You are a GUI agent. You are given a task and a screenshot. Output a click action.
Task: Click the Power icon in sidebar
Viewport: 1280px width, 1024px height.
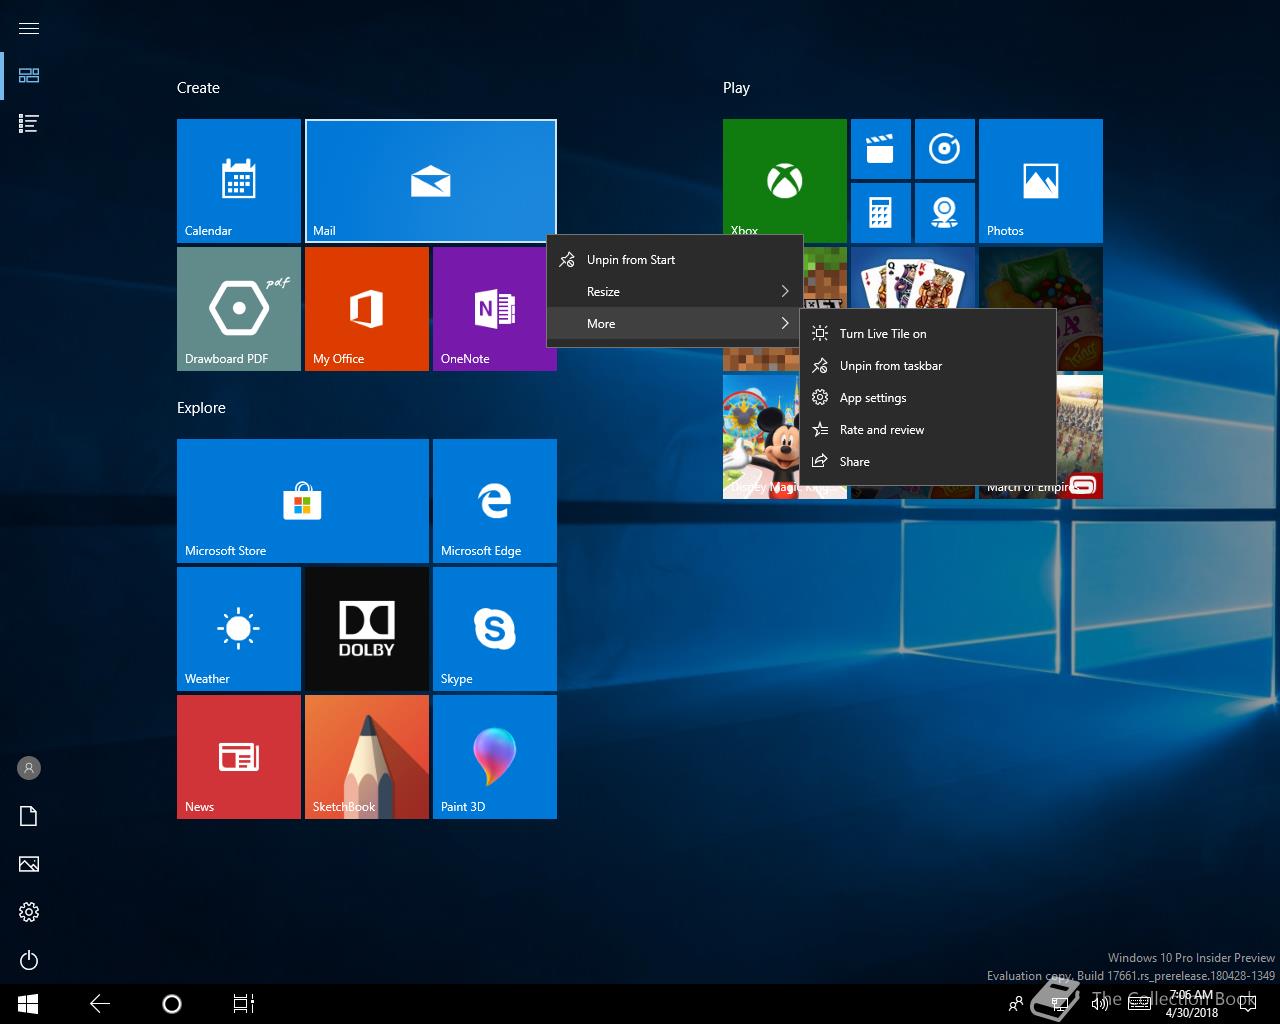(x=29, y=960)
